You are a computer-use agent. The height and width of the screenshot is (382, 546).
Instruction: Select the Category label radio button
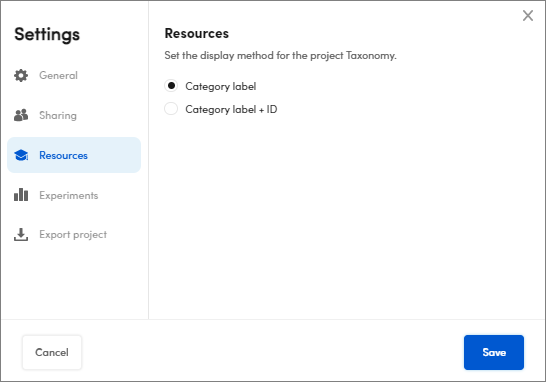click(x=171, y=86)
